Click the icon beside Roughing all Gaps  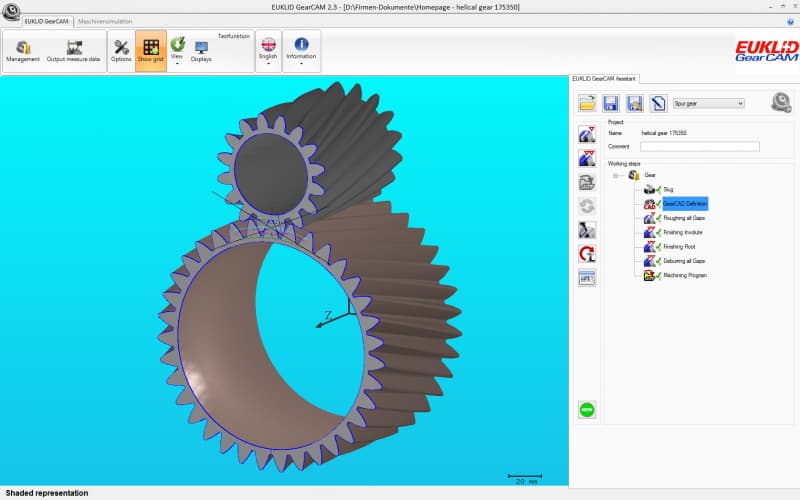coord(649,218)
